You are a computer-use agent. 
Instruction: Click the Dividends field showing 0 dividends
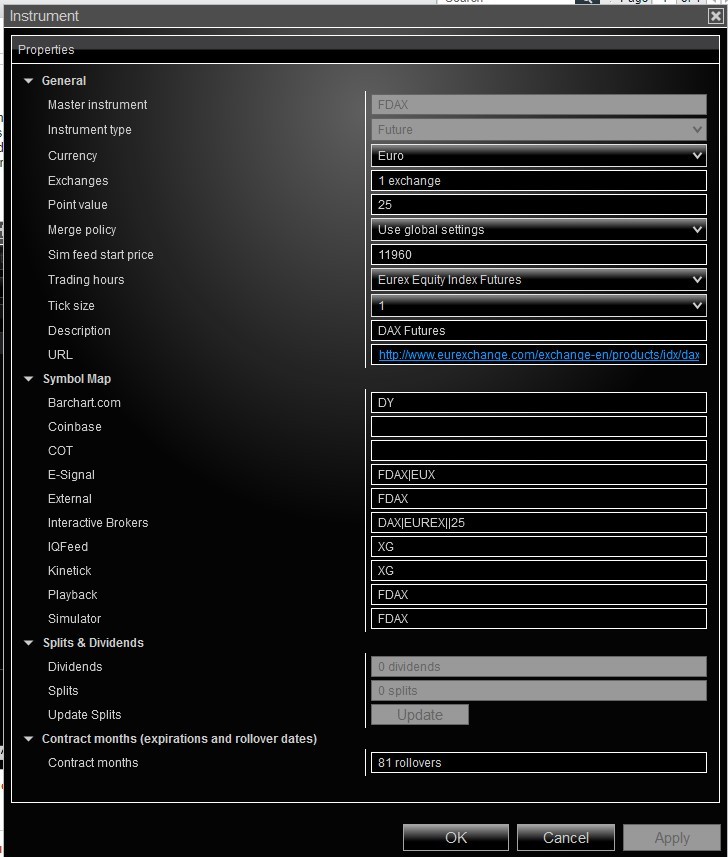[538, 667]
